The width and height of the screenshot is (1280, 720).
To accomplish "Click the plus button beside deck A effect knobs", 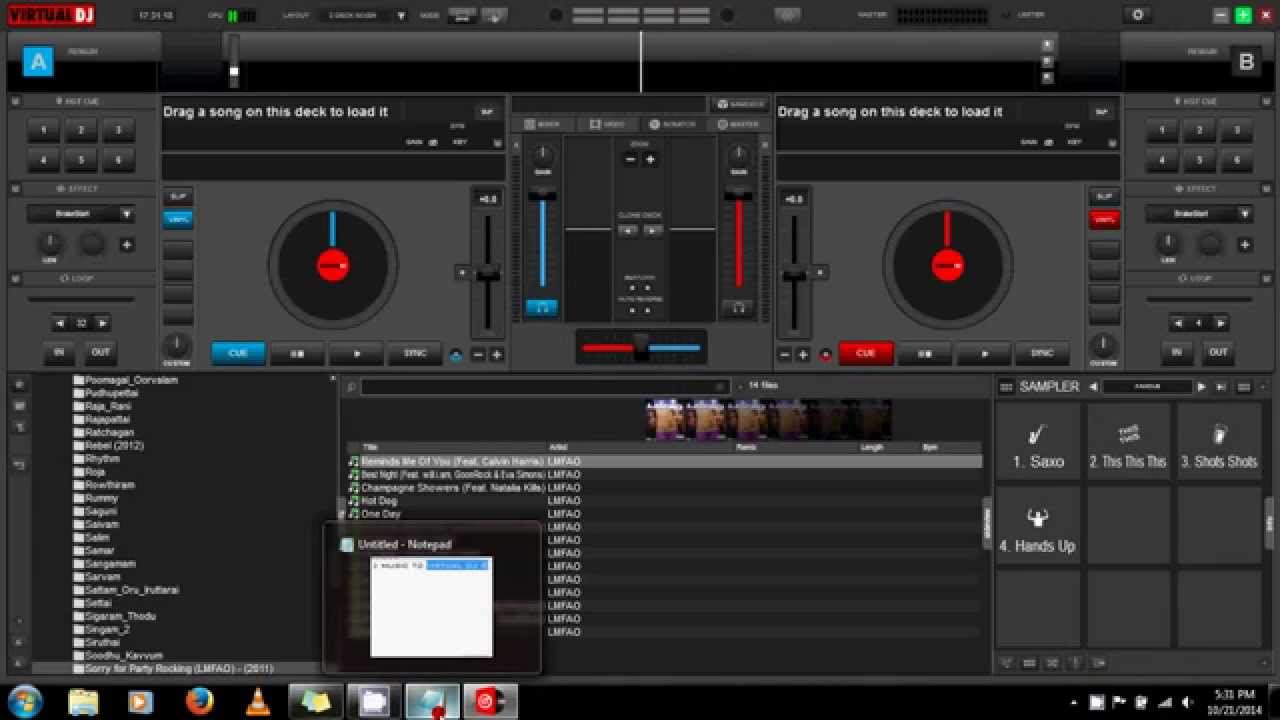I will [127, 244].
